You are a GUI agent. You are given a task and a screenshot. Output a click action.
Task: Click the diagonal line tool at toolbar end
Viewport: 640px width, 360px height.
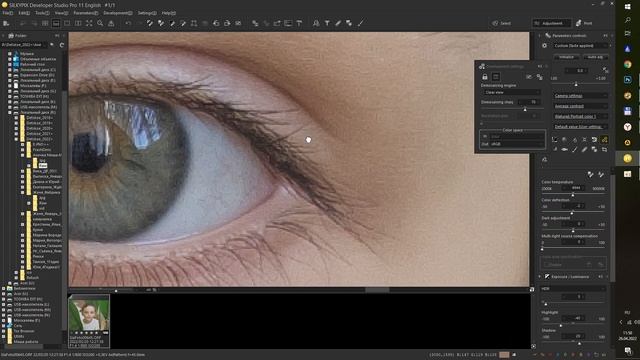[360, 23]
